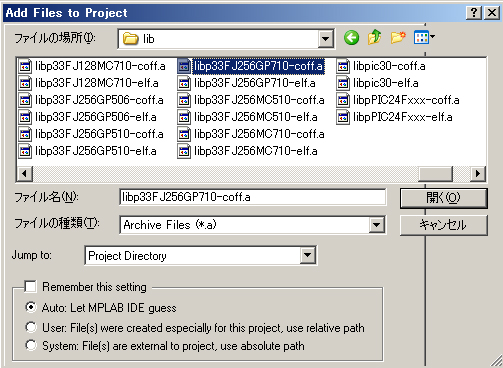Click icon of libp33FJ128MC710-coff.a
This screenshot has height=368, width=503.
coord(25,66)
